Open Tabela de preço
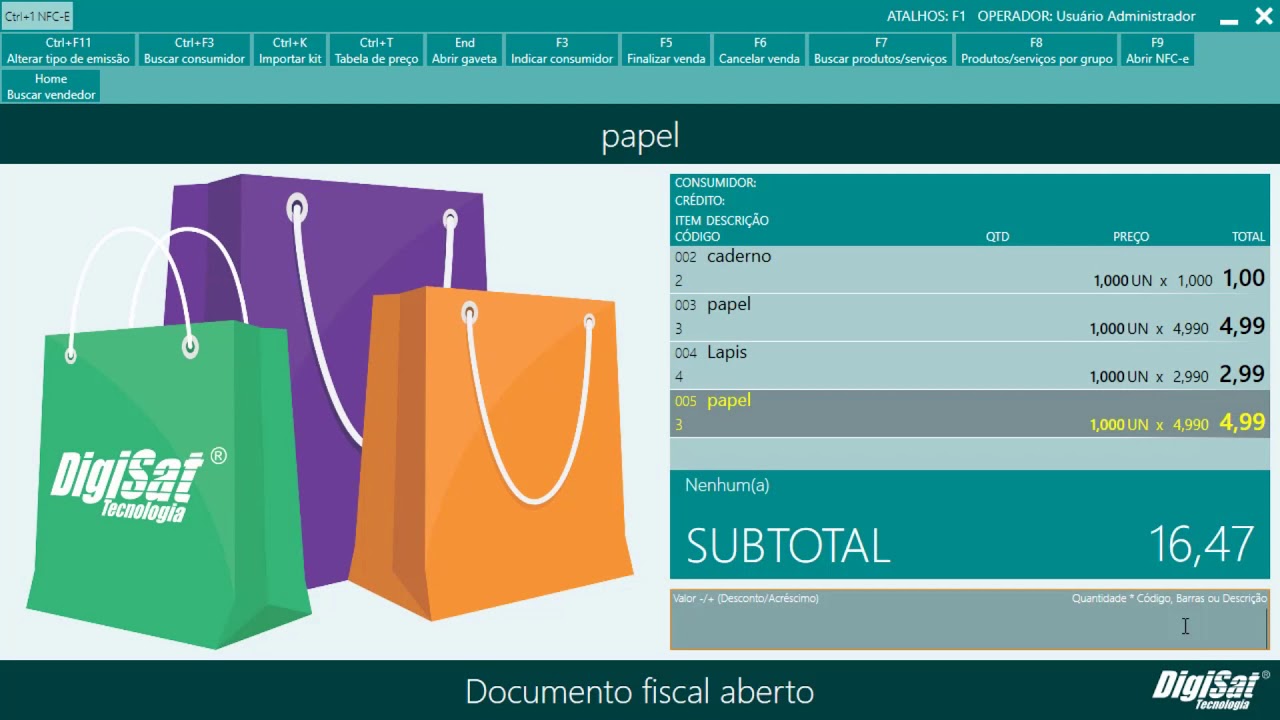Viewport: 1280px width, 720px height. [x=376, y=51]
